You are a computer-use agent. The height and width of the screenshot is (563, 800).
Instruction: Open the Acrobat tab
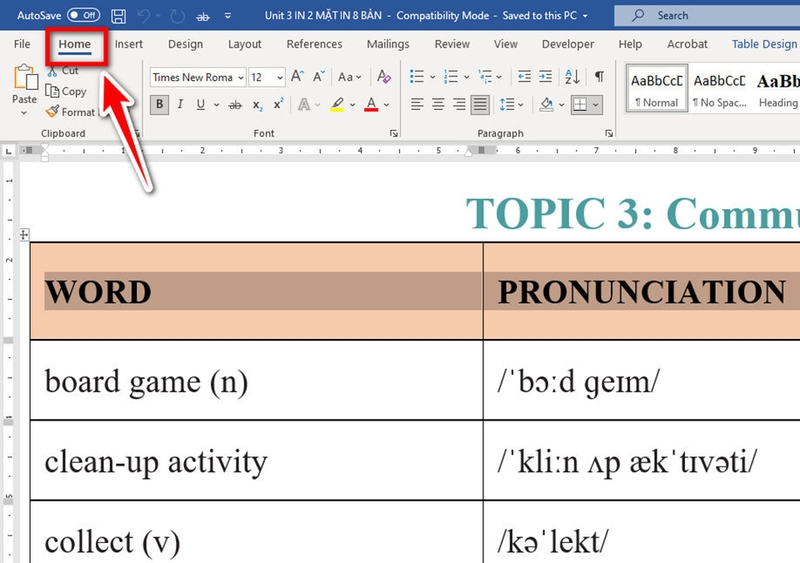(x=687, y=44)
